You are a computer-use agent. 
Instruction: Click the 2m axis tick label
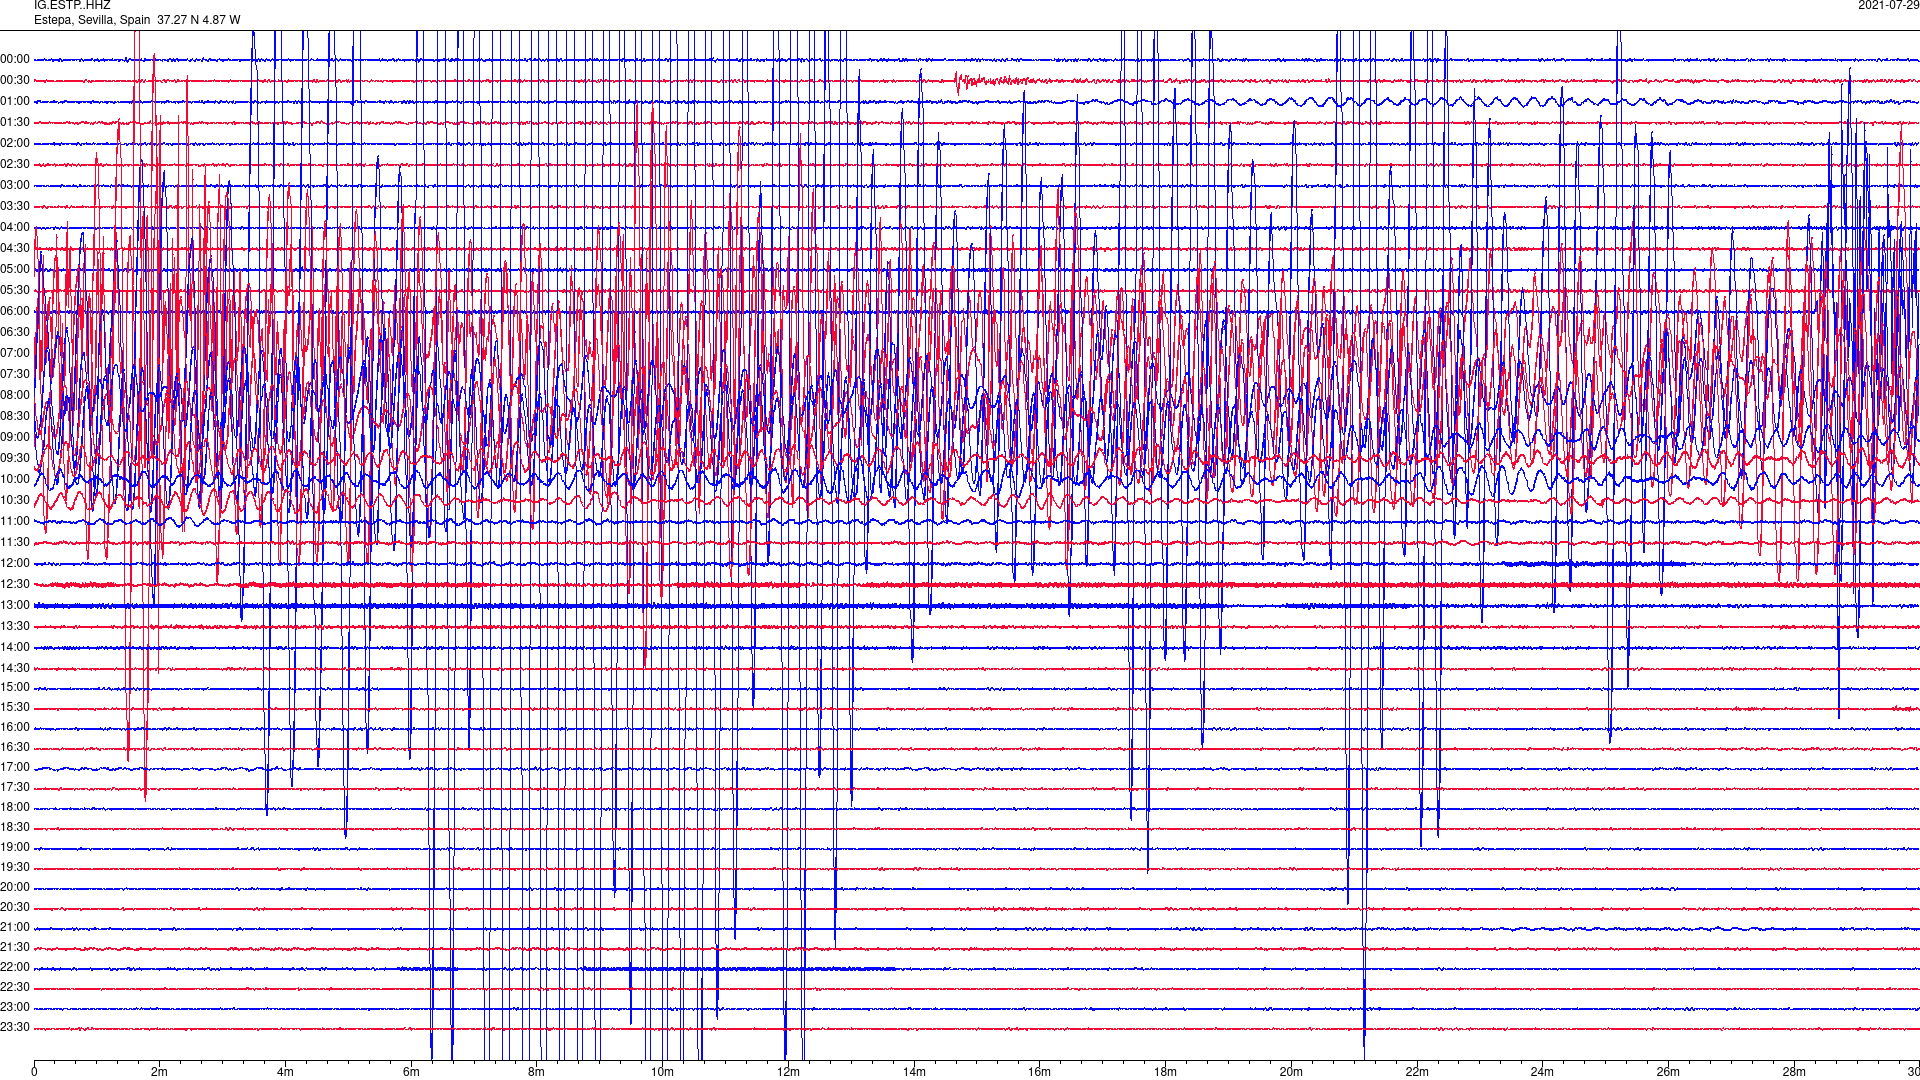point(160,1072)
